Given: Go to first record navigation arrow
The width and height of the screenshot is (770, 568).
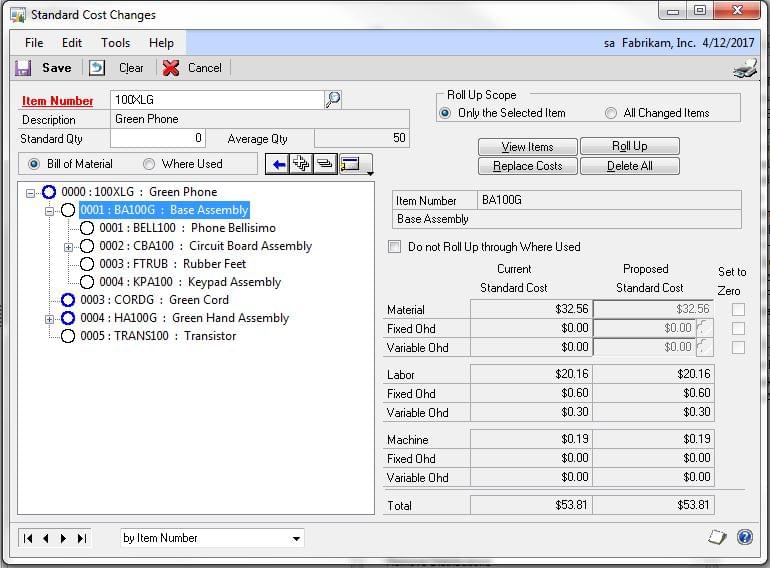Looking at the screenshot, I should pos(28,538).
